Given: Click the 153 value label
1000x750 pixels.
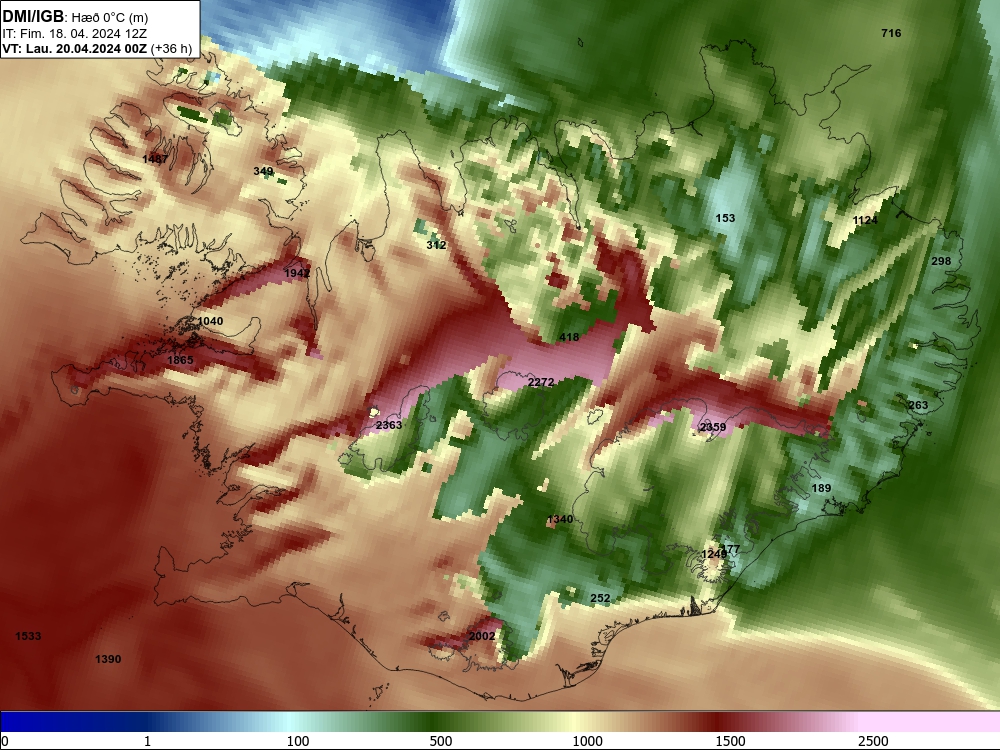Looking at the screenshot, I should point(725,218).
